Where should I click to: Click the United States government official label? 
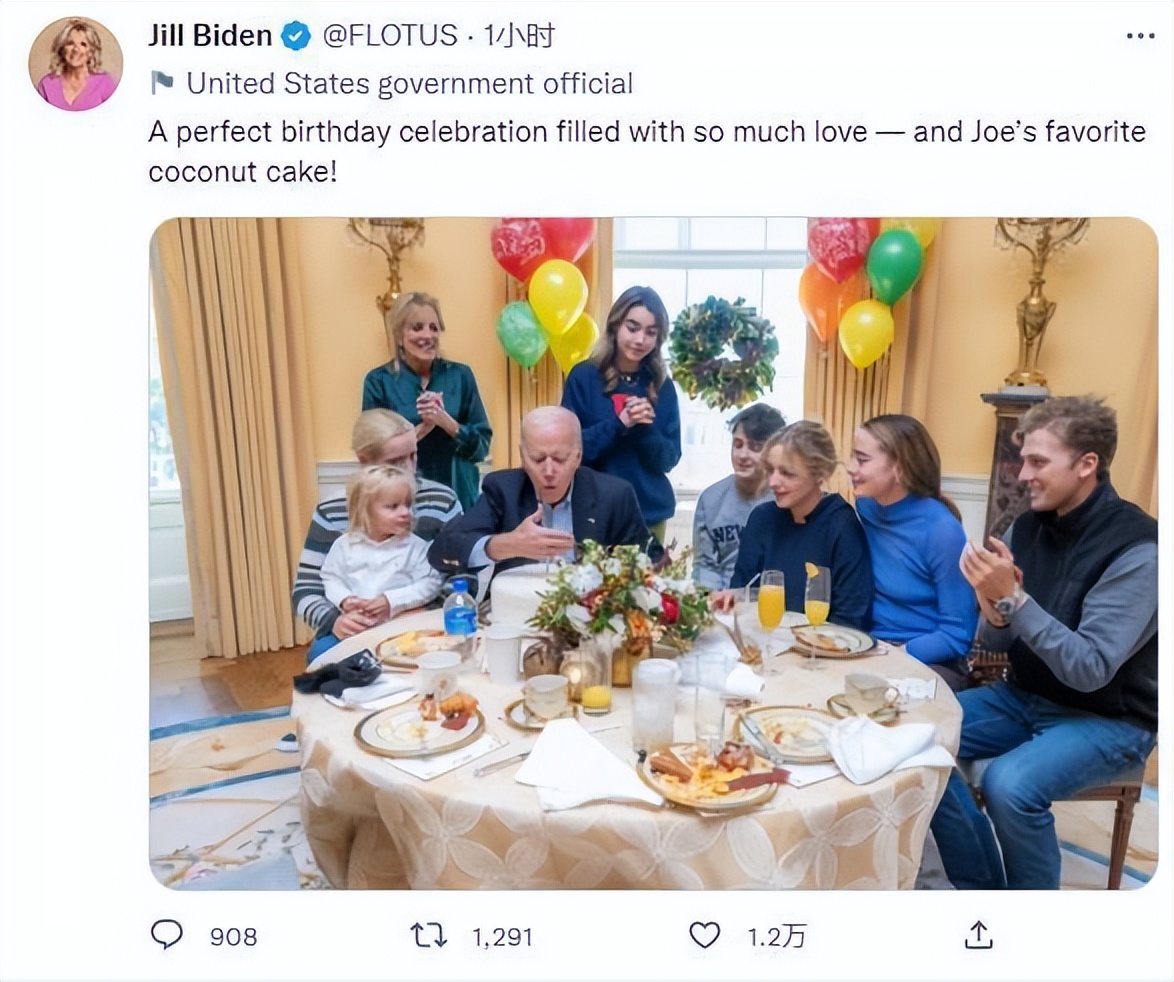tap(410, 83)
